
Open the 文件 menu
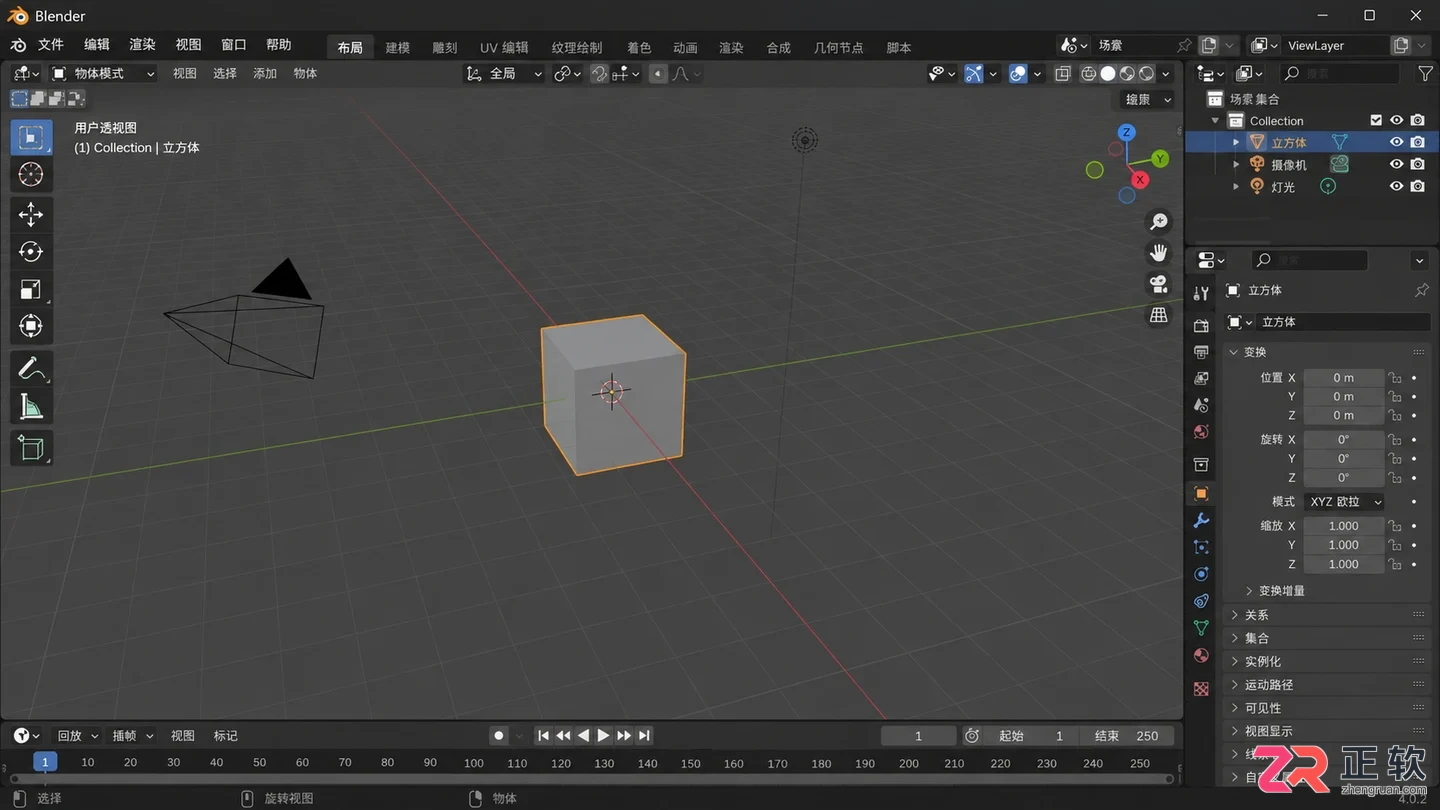pos(50,45)
